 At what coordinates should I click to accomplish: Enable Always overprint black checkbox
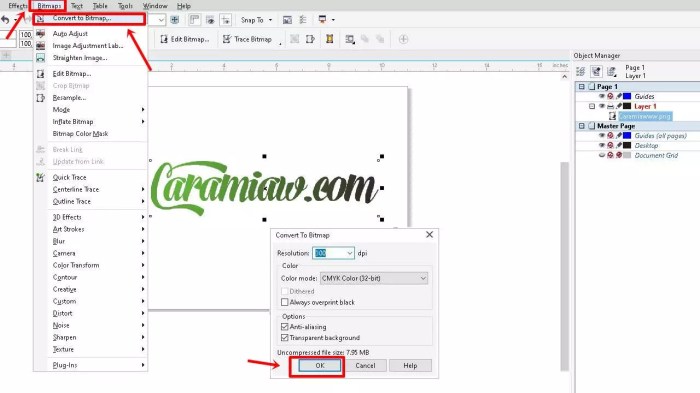pyautogui.click(x=284, y=302)
